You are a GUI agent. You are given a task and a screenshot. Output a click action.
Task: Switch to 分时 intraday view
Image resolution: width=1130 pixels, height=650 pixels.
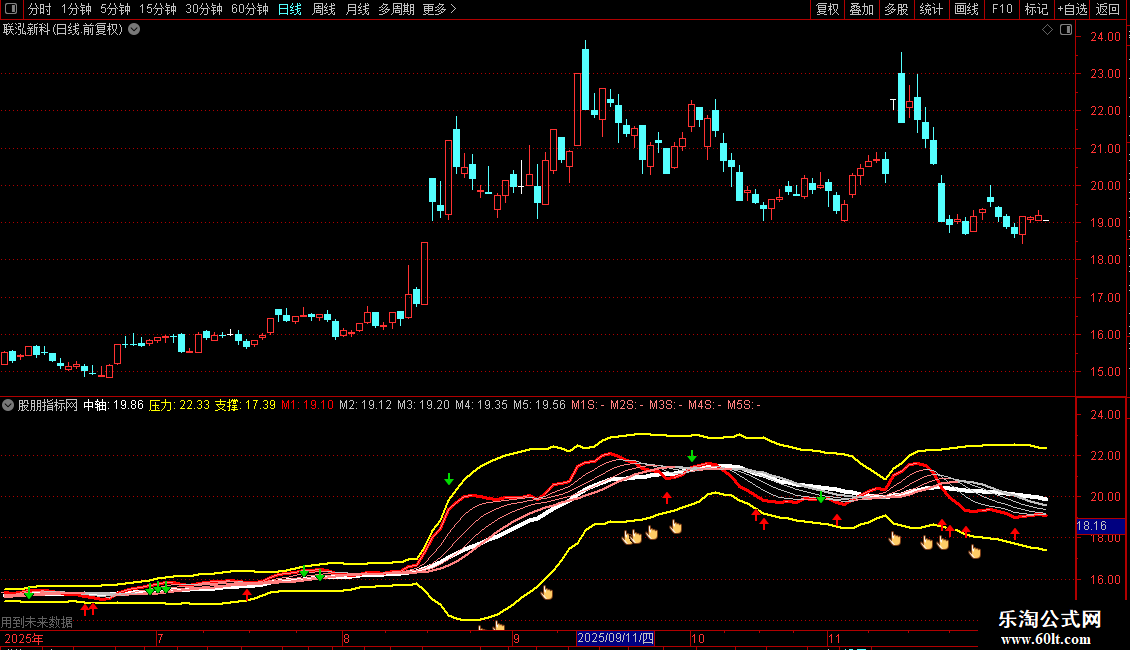[40, 9]
